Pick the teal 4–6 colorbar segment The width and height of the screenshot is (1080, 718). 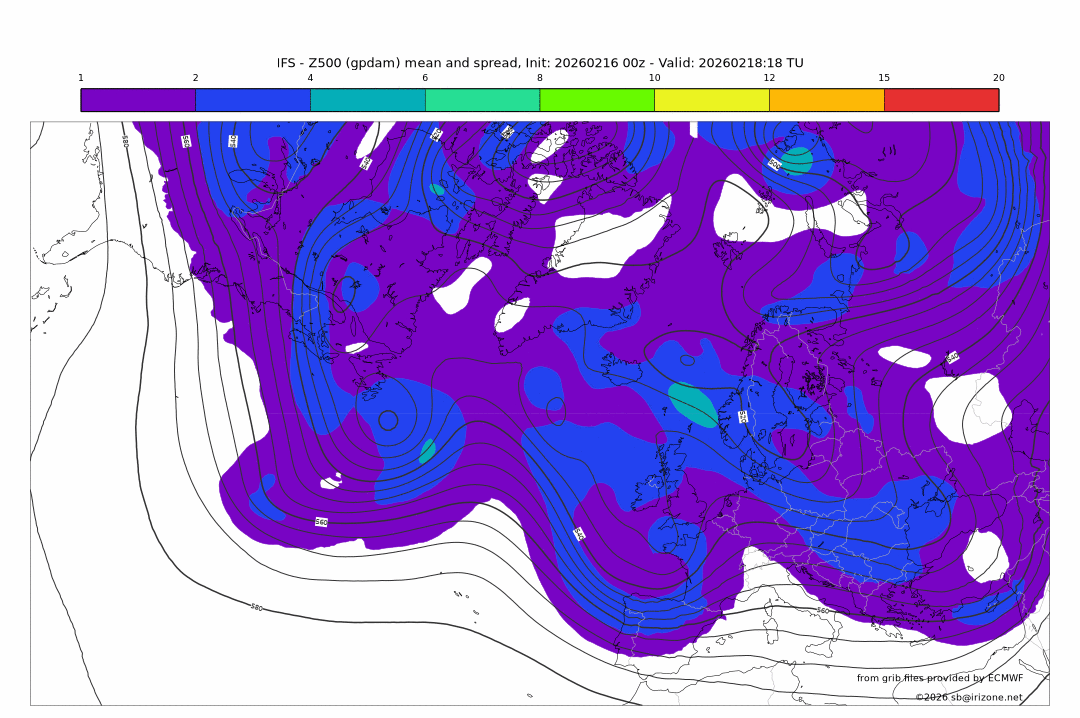368,100
